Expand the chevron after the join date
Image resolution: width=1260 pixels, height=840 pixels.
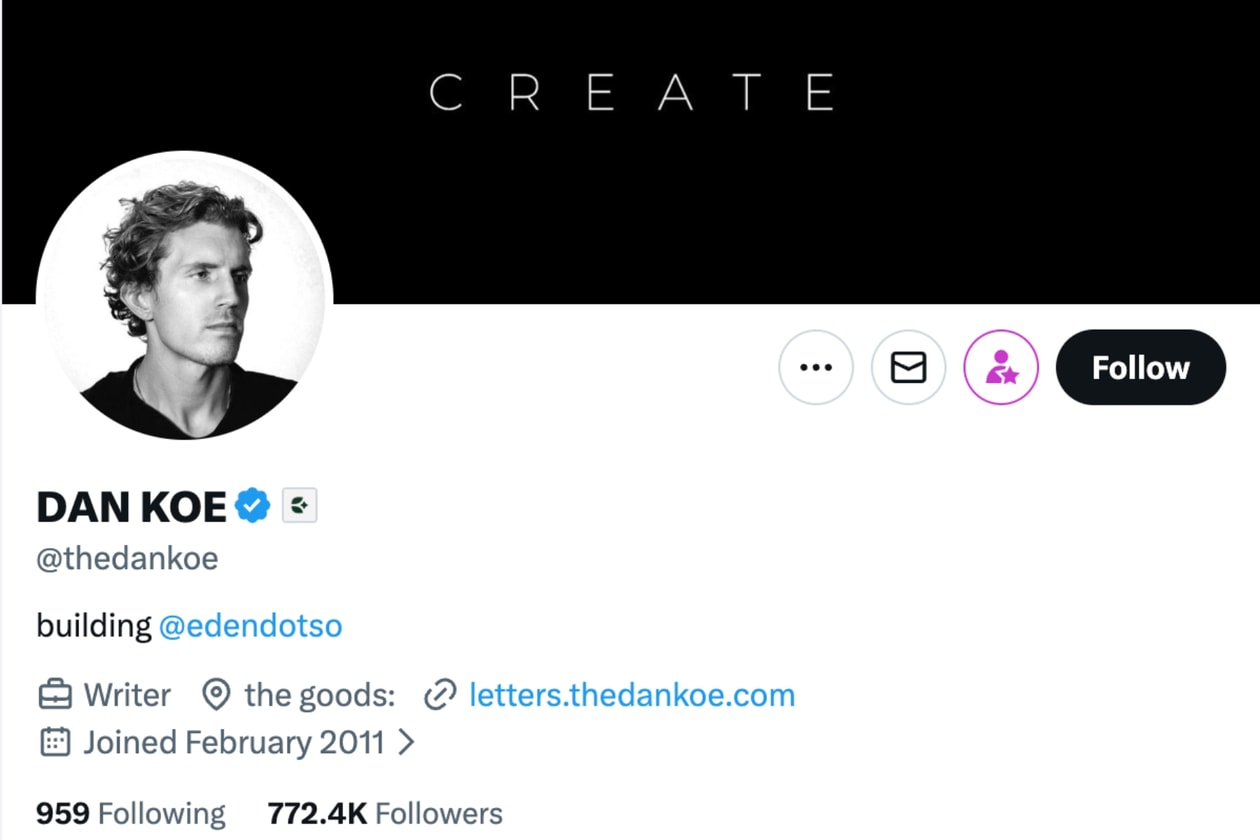[406, 742]
